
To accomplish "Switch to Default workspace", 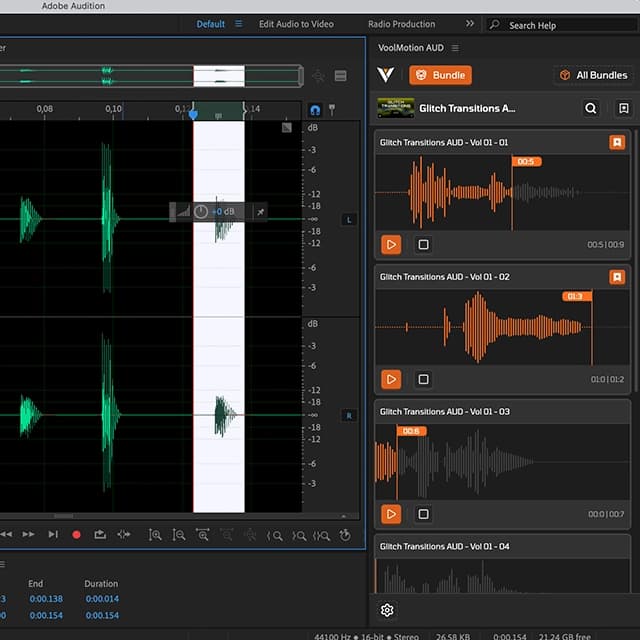I will (x=211, y=24).
